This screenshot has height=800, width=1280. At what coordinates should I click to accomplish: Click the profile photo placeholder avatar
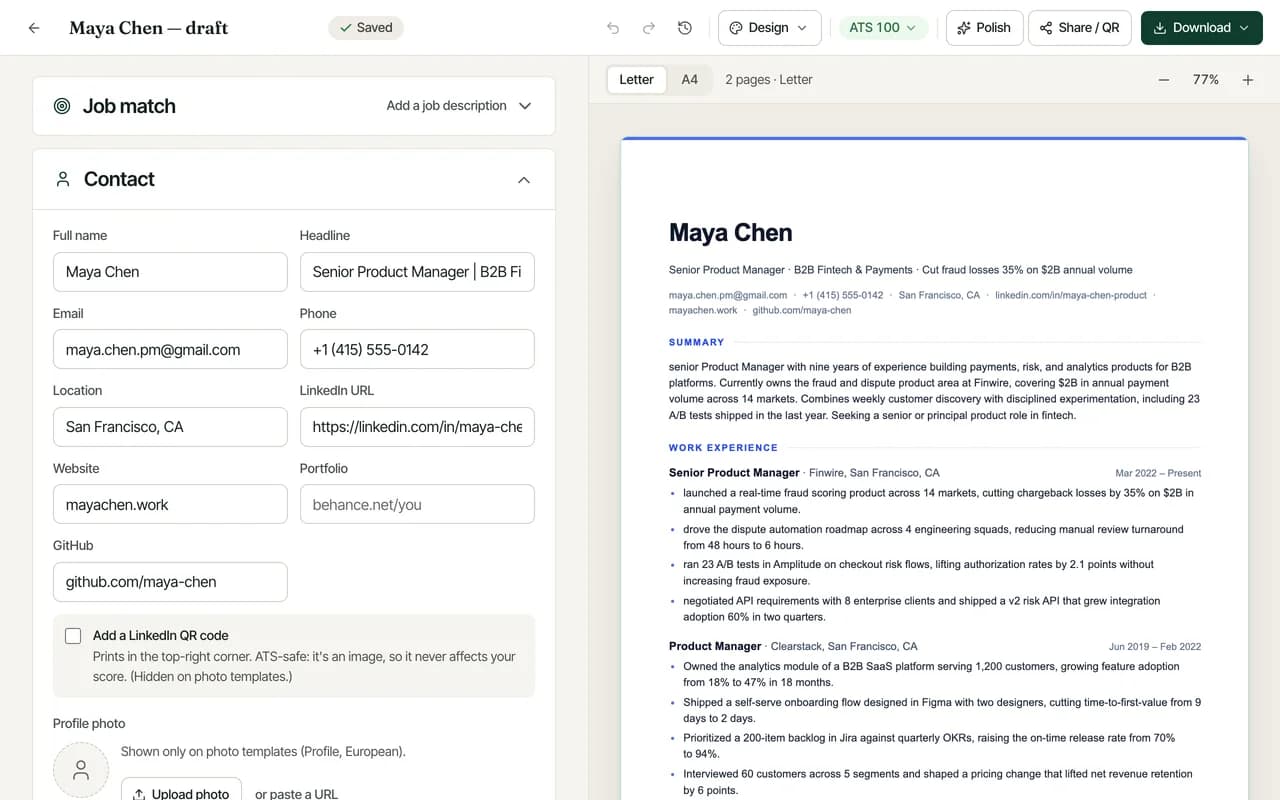click(81, 770)
